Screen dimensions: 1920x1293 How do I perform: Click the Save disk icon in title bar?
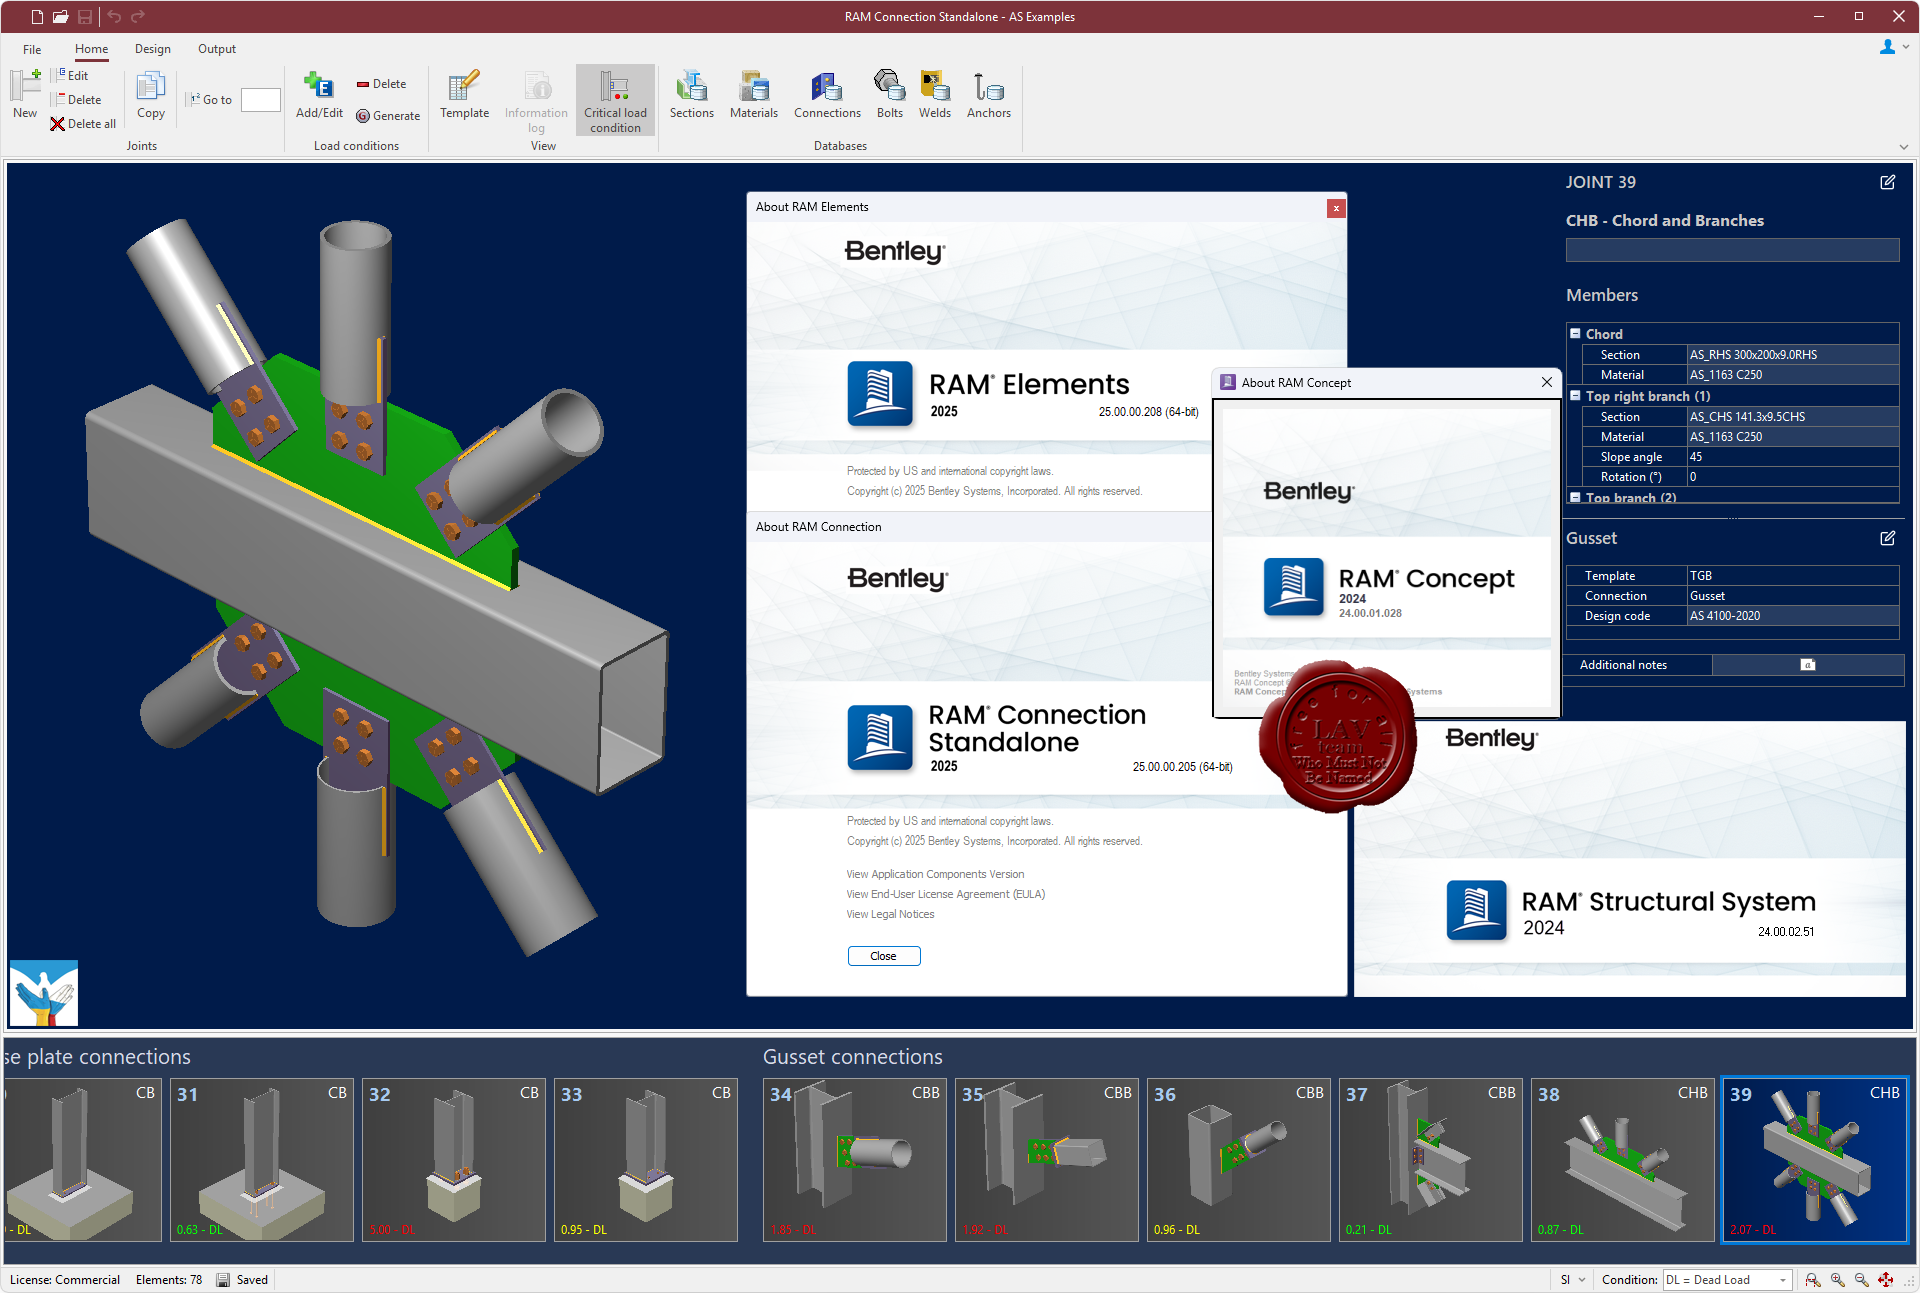pyautogui.click(x=85, y=17)
